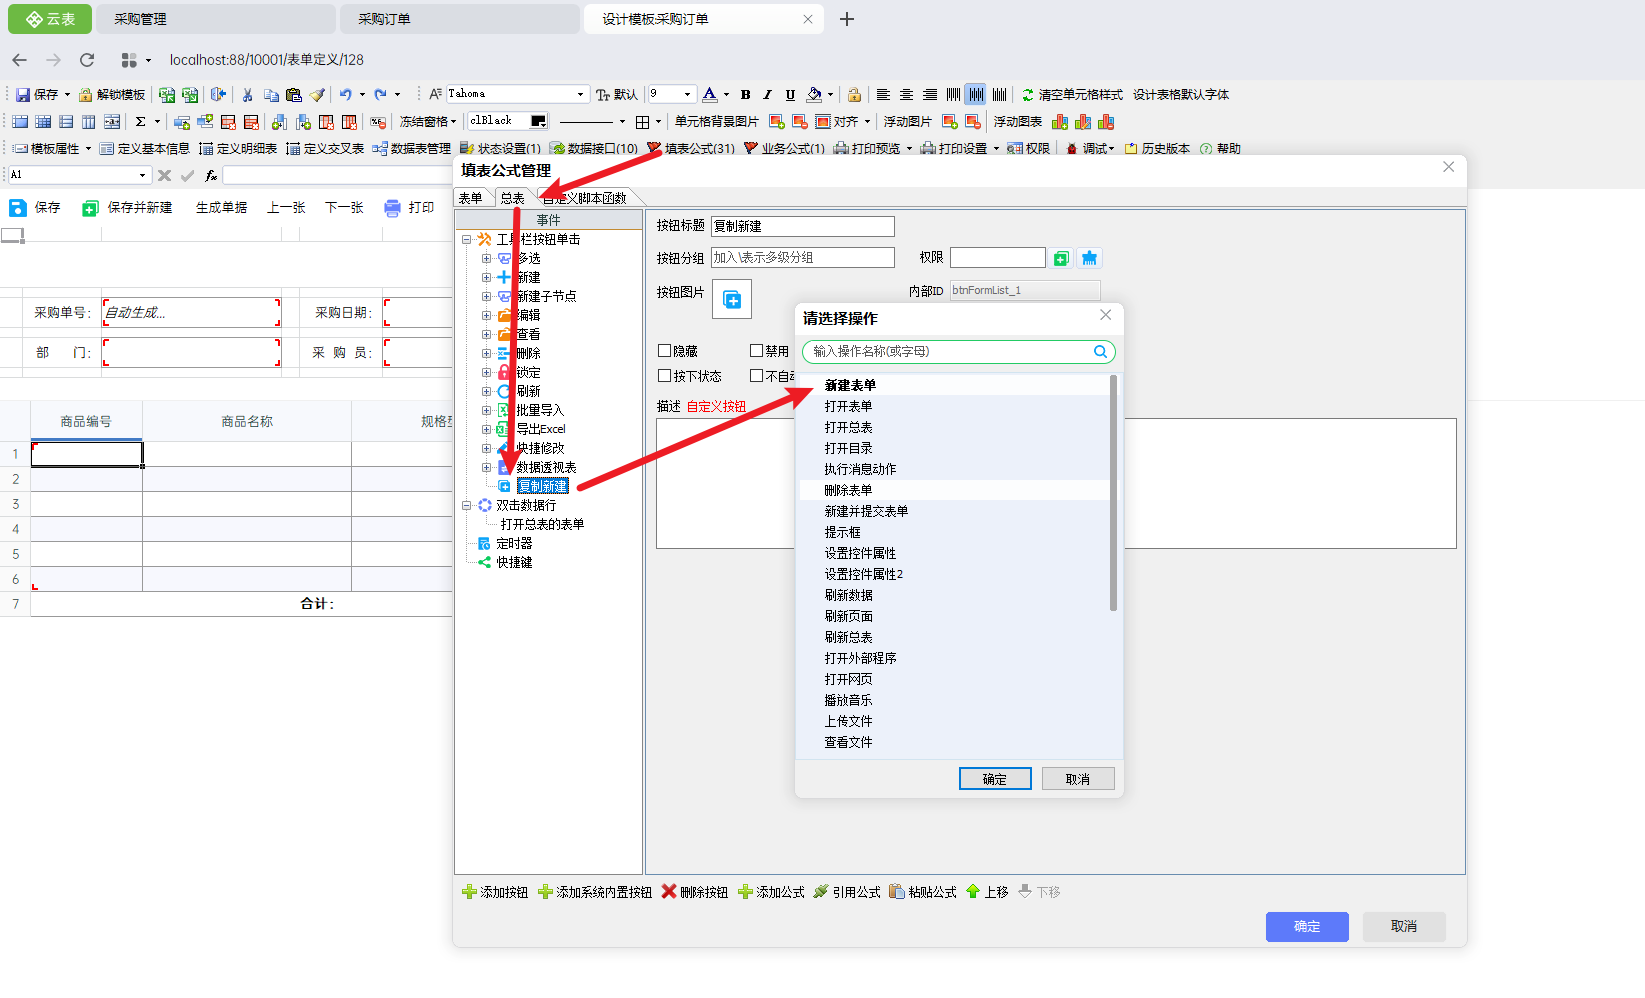The image size is (1645, 998).
Task: Click the 历史版本 history version button
Action: tap(1158, 149)
